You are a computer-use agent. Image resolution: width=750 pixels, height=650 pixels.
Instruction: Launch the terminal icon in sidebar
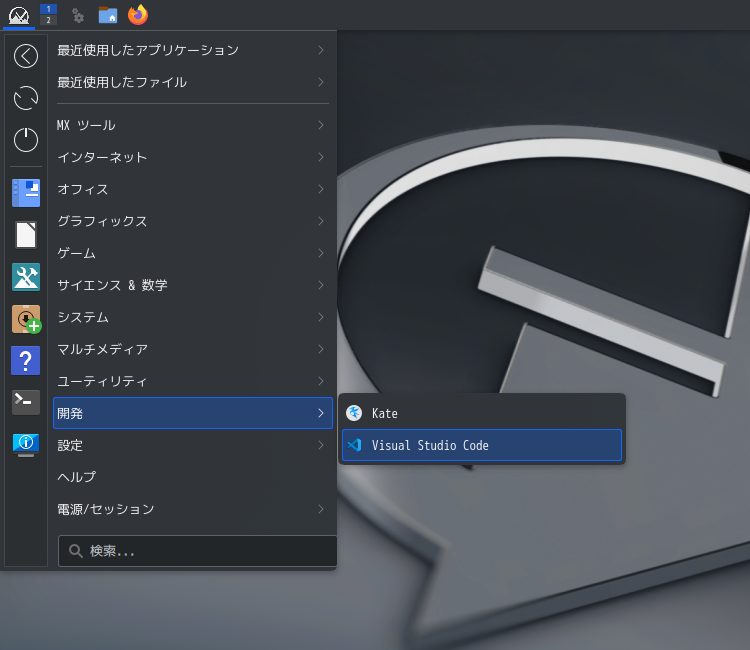26,402
